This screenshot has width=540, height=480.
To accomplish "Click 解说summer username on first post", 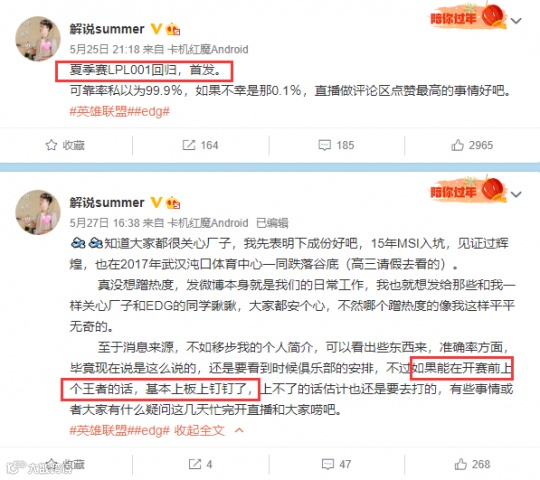I will [x=107, y=29].
